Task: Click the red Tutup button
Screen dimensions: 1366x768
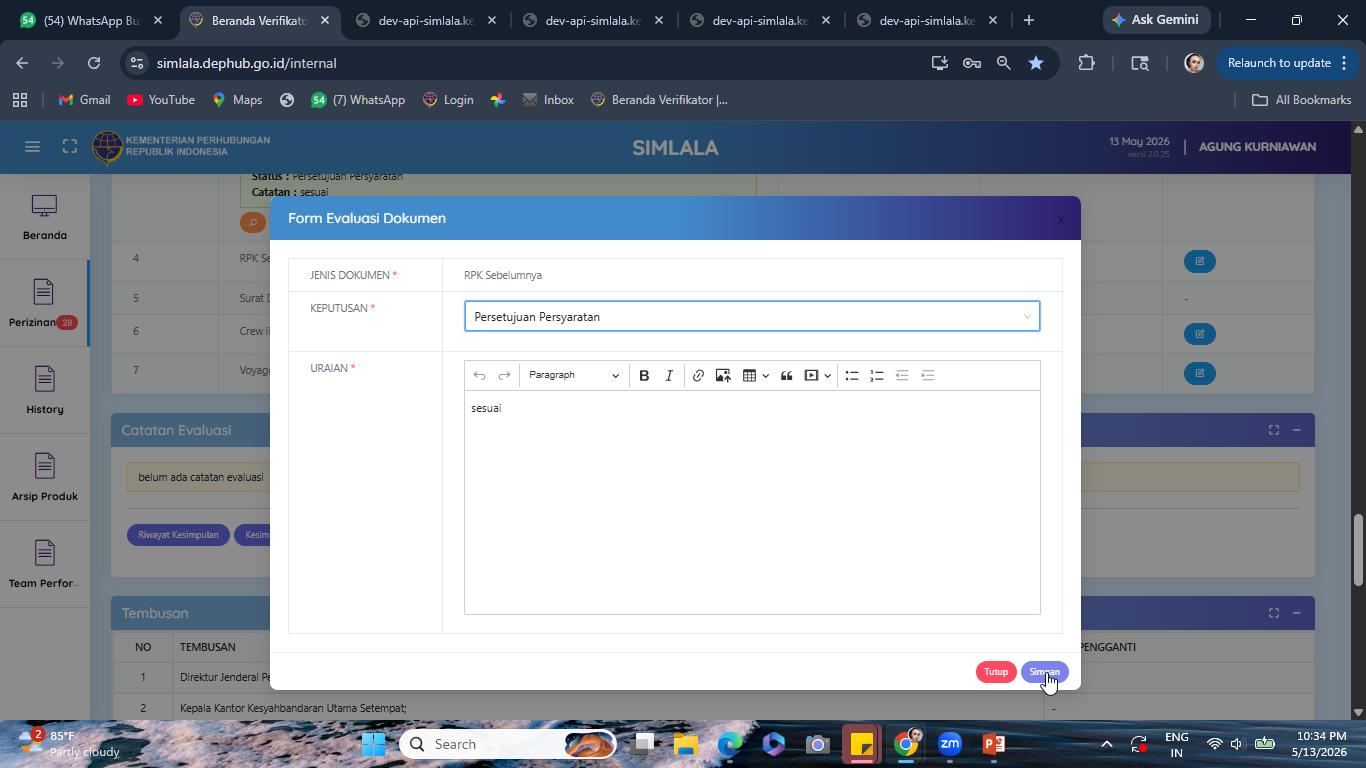Action: 996,672
